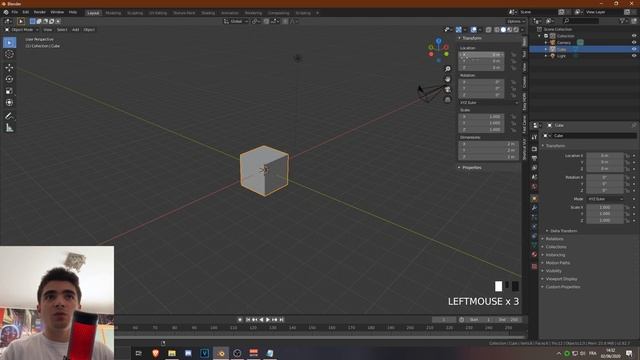
Task: Select the Measure tool
Action: [x=9, y=128]
